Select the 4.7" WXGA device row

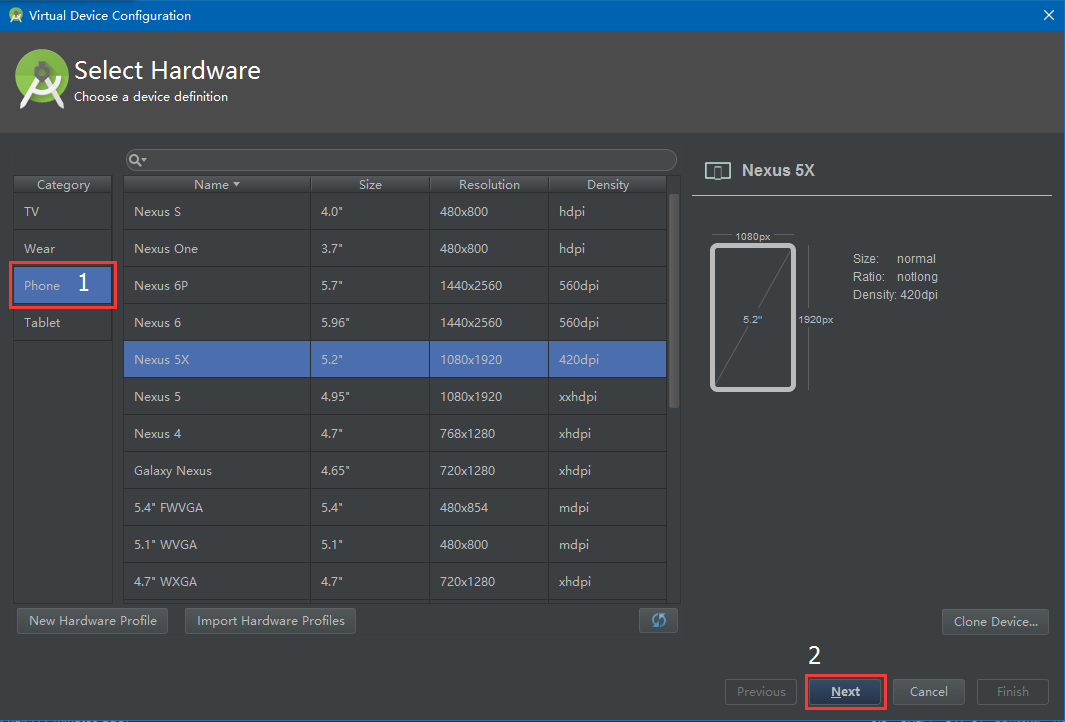(395, 581)
